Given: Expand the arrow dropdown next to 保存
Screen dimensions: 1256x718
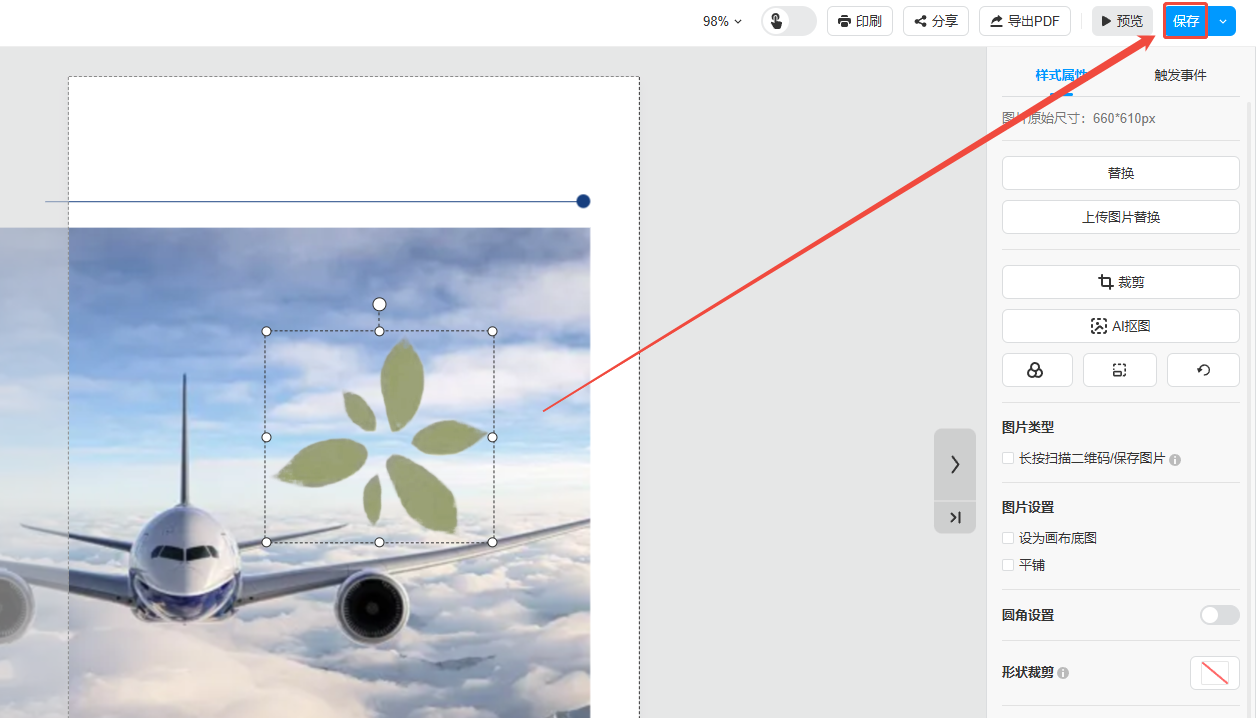Looking at the screenshot, I should click(x=1222, y=21).
